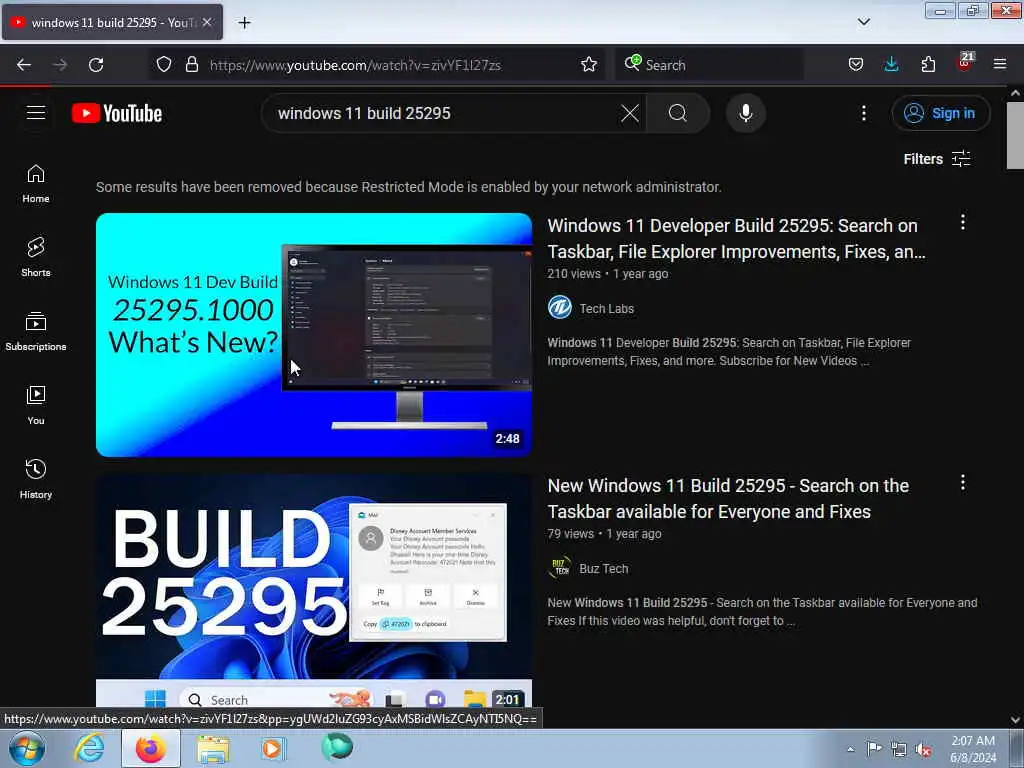Image resolution: width=1024 pixels, height=768 pixels.
Task: Show hidden tray icons arrow
Action: pyautogui.click(x=850, y=749)
